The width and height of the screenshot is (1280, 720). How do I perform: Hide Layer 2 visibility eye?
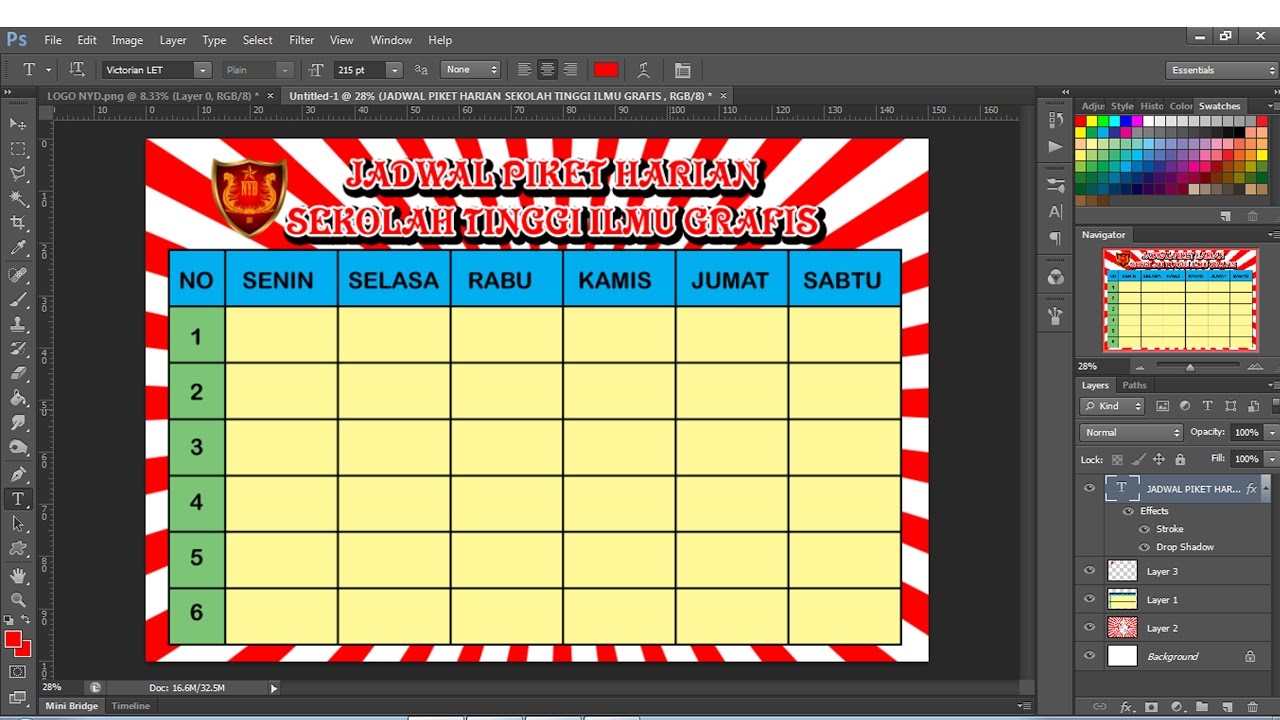pos(1090,627)
